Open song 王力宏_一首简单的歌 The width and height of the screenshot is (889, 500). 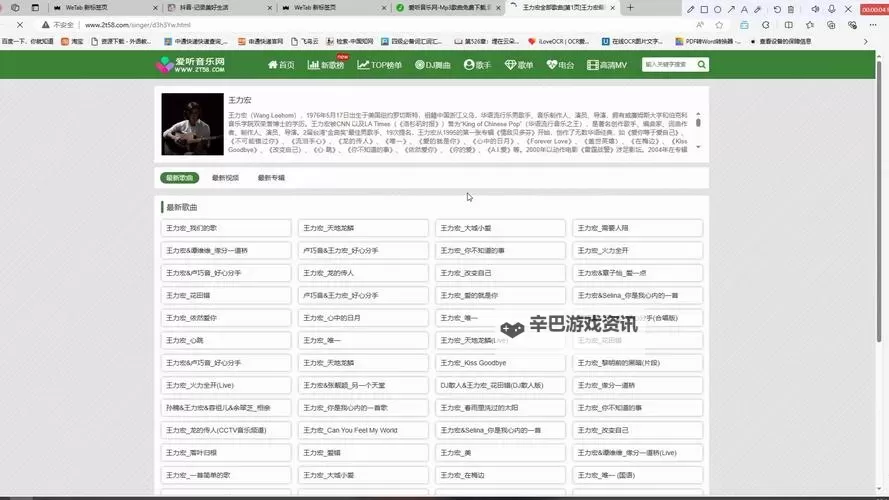(226, 475)
